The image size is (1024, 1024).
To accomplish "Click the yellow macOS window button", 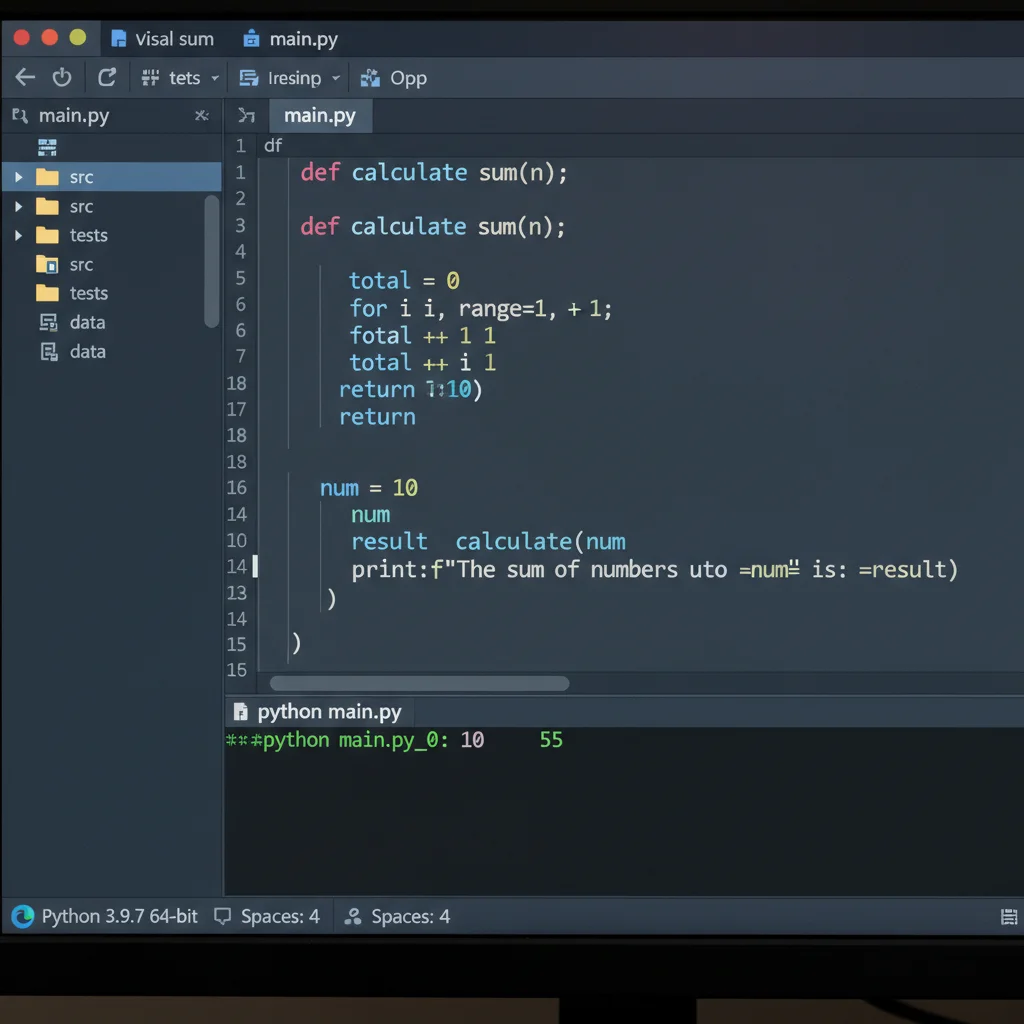I will point(78,37).
